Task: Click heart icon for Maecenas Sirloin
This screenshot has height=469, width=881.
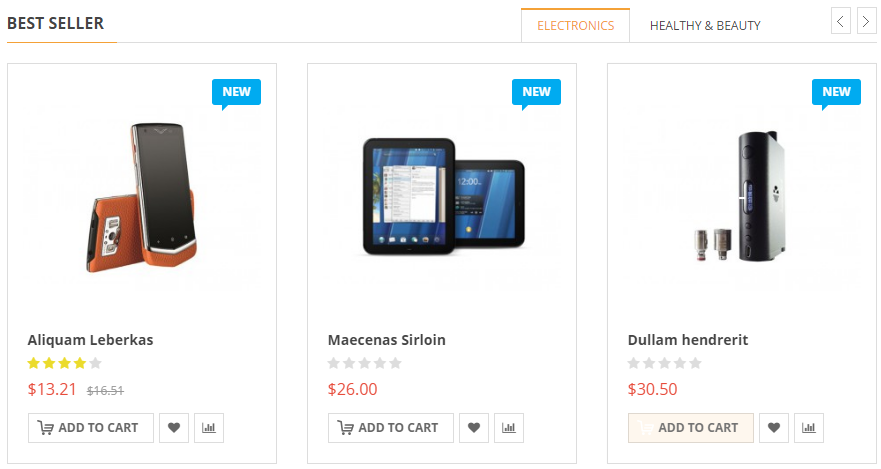Action: (x=474, y=428)
